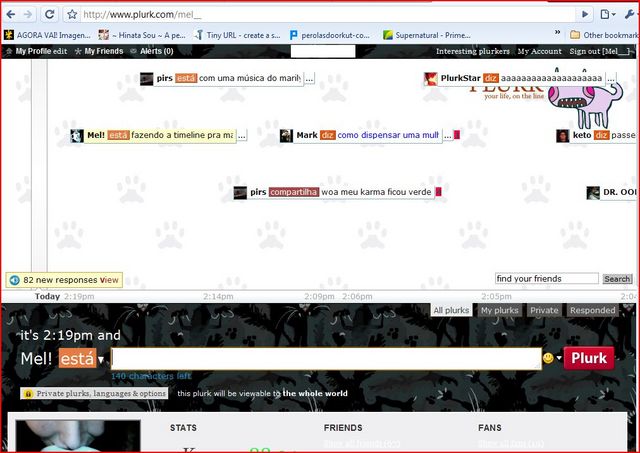Image resolution: width=640 pixels, height=453 pixels.
Task: Select All plurks tab
Action: [x=451, y=311]
